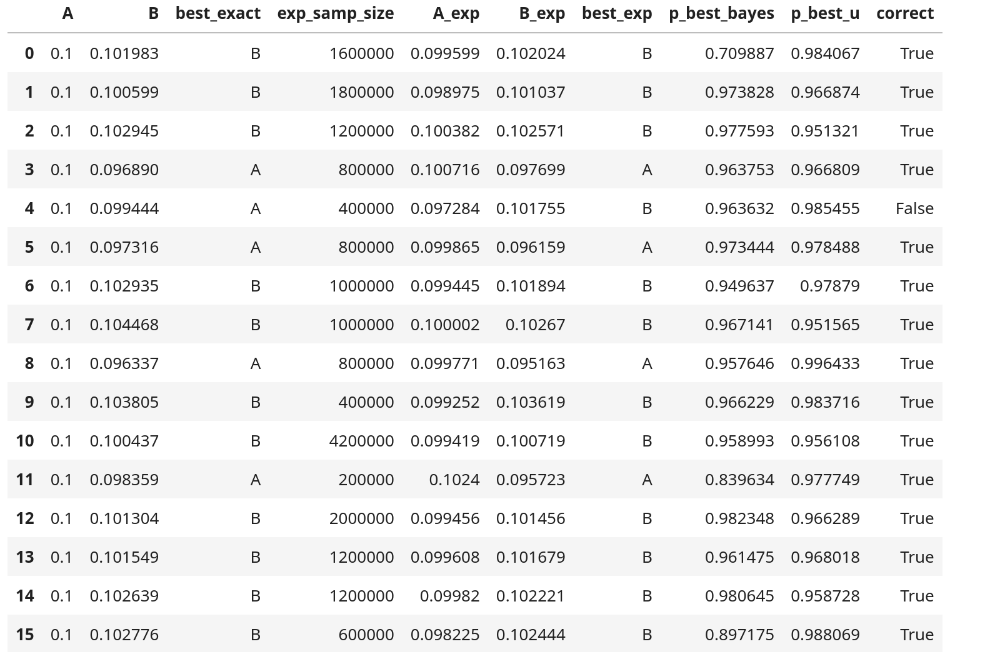The height and width of the screenshot is (652, 981).
Task: Click B value 0.104468
Action: [x=124, y=325]
